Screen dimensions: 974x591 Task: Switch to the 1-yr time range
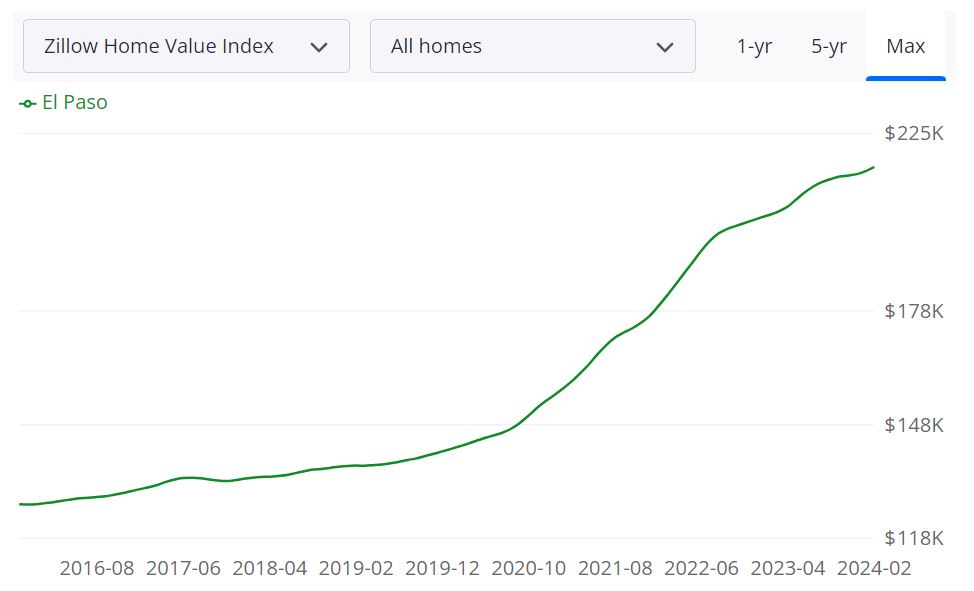(754, 46)
